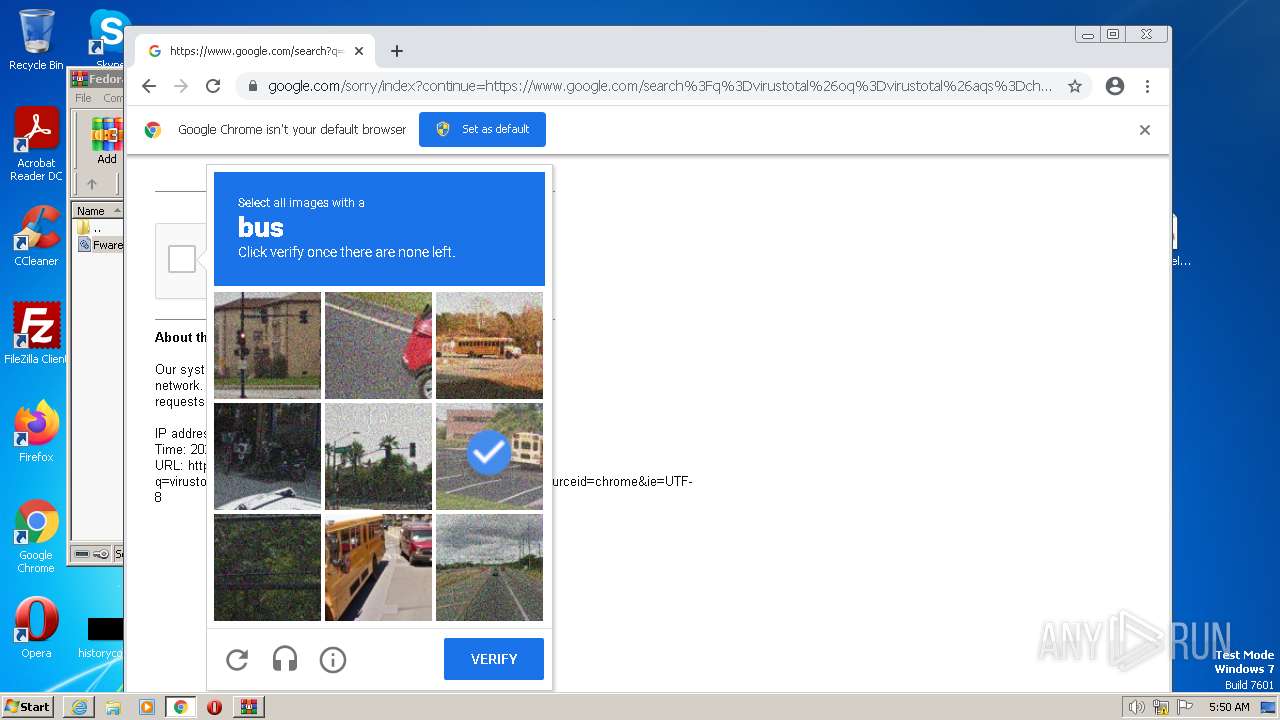Open Skype desktop shortcut

point(109,40)
